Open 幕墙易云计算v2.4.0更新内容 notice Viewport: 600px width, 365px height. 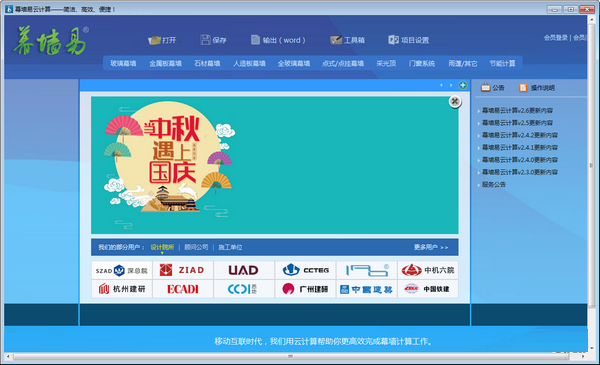pyautogui.click(x=520, y=160)
